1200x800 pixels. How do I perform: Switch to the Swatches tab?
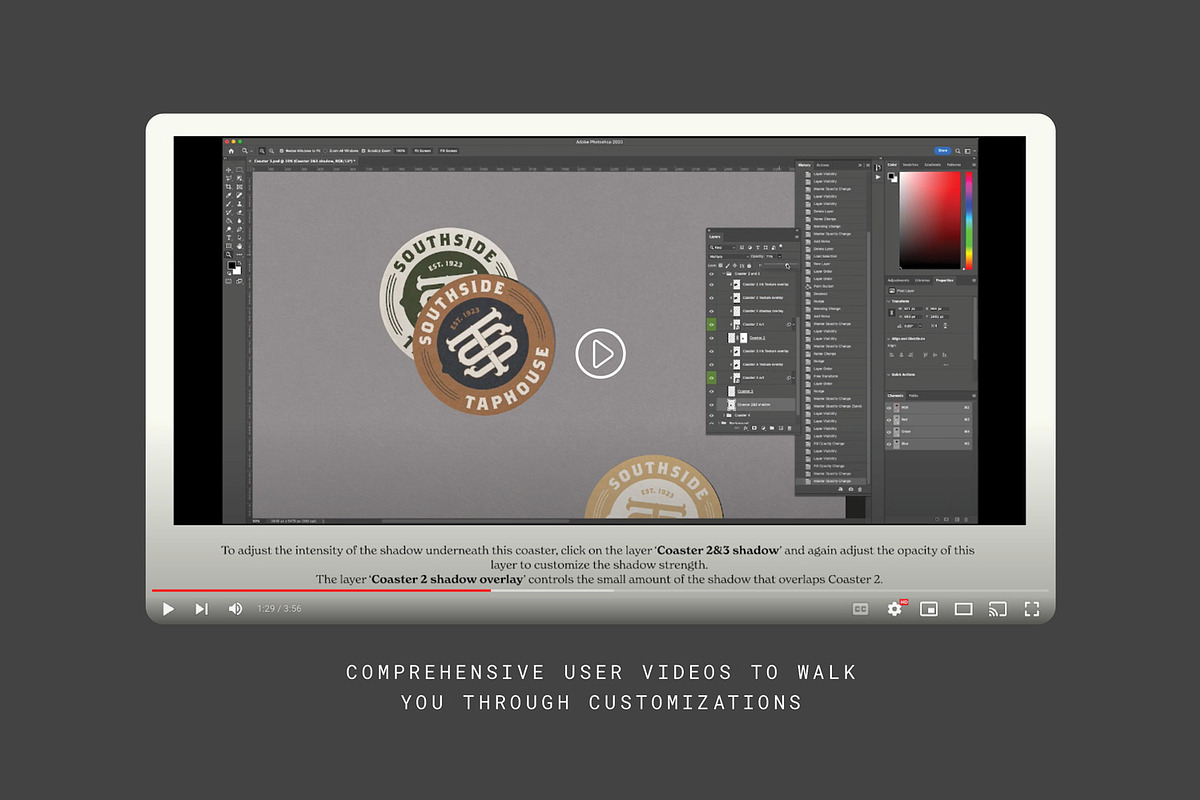[911, 164]
